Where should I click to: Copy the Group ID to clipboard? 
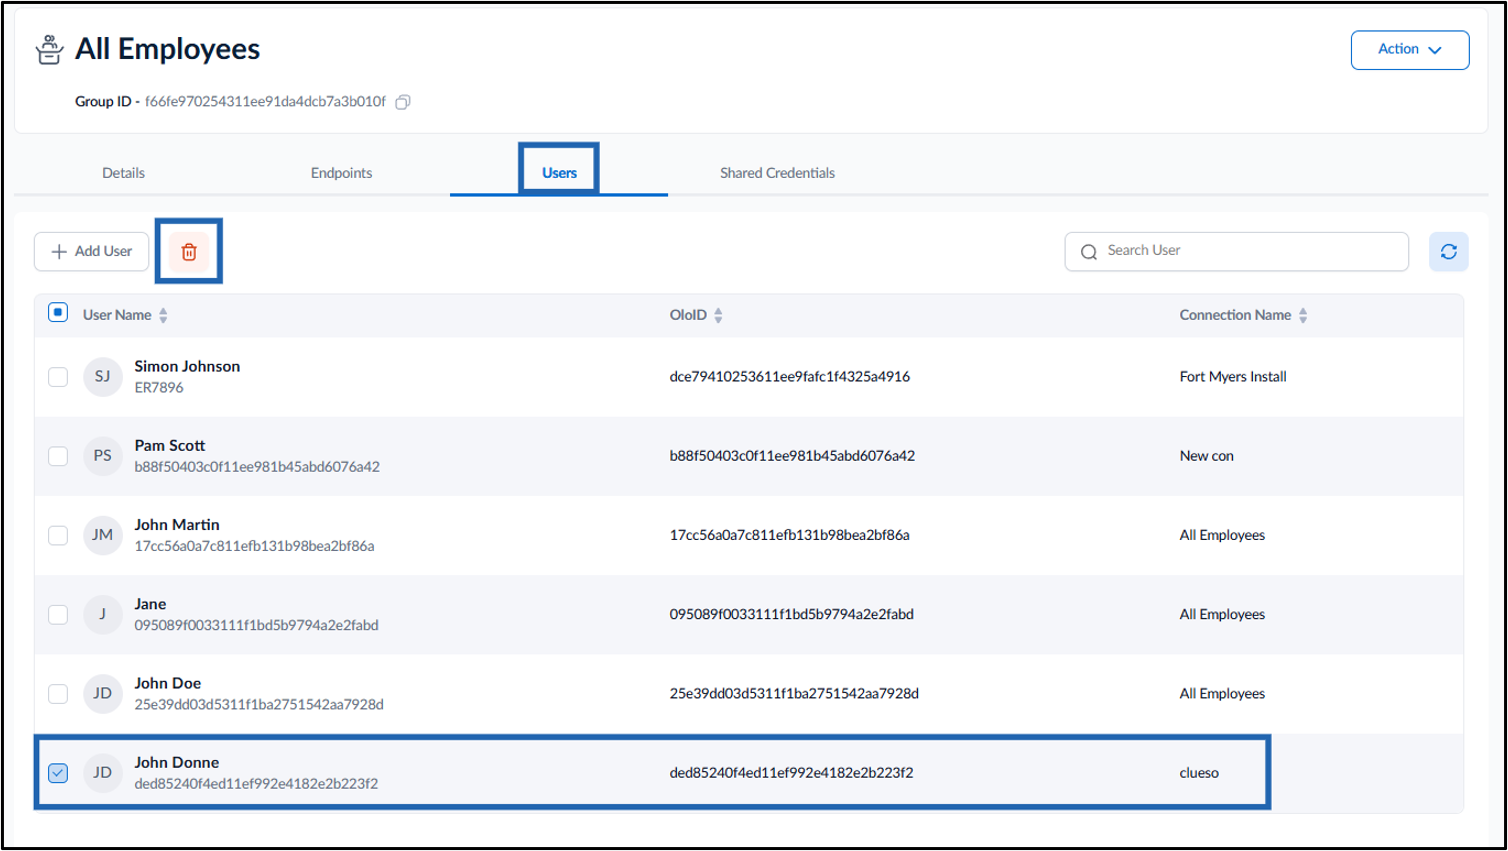pyautogui.click(x=403, y=102)
